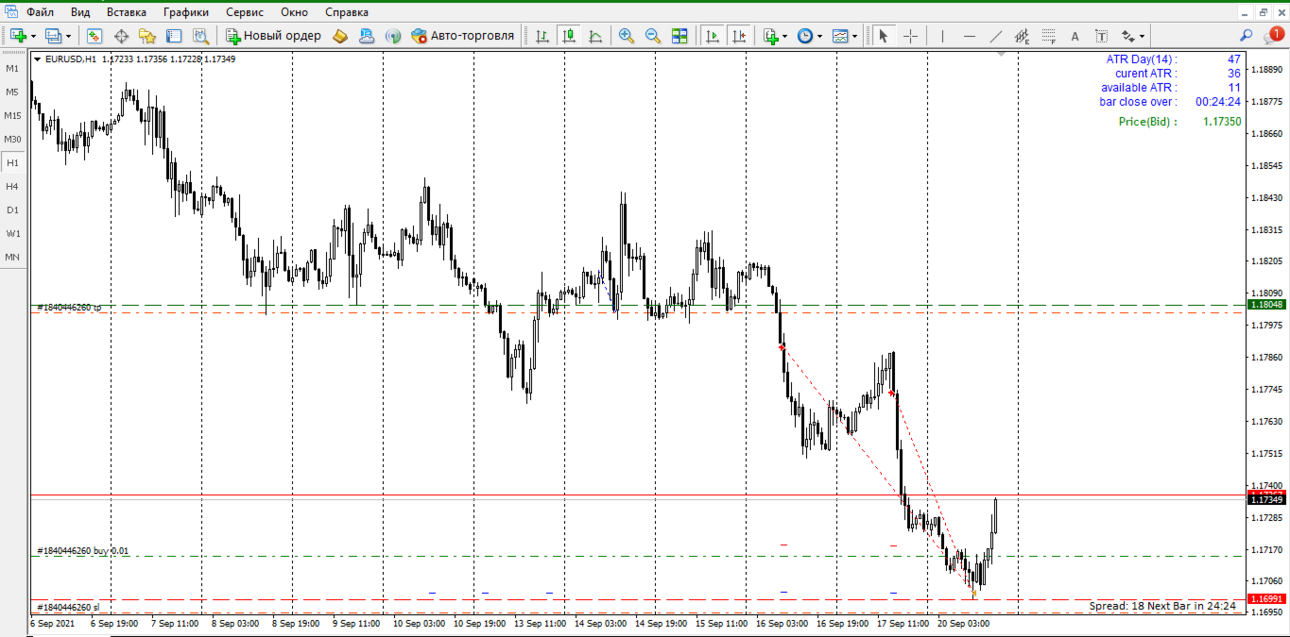Toggle the Авто-торговля button
1290x637 pixels.
coord(462,36)
